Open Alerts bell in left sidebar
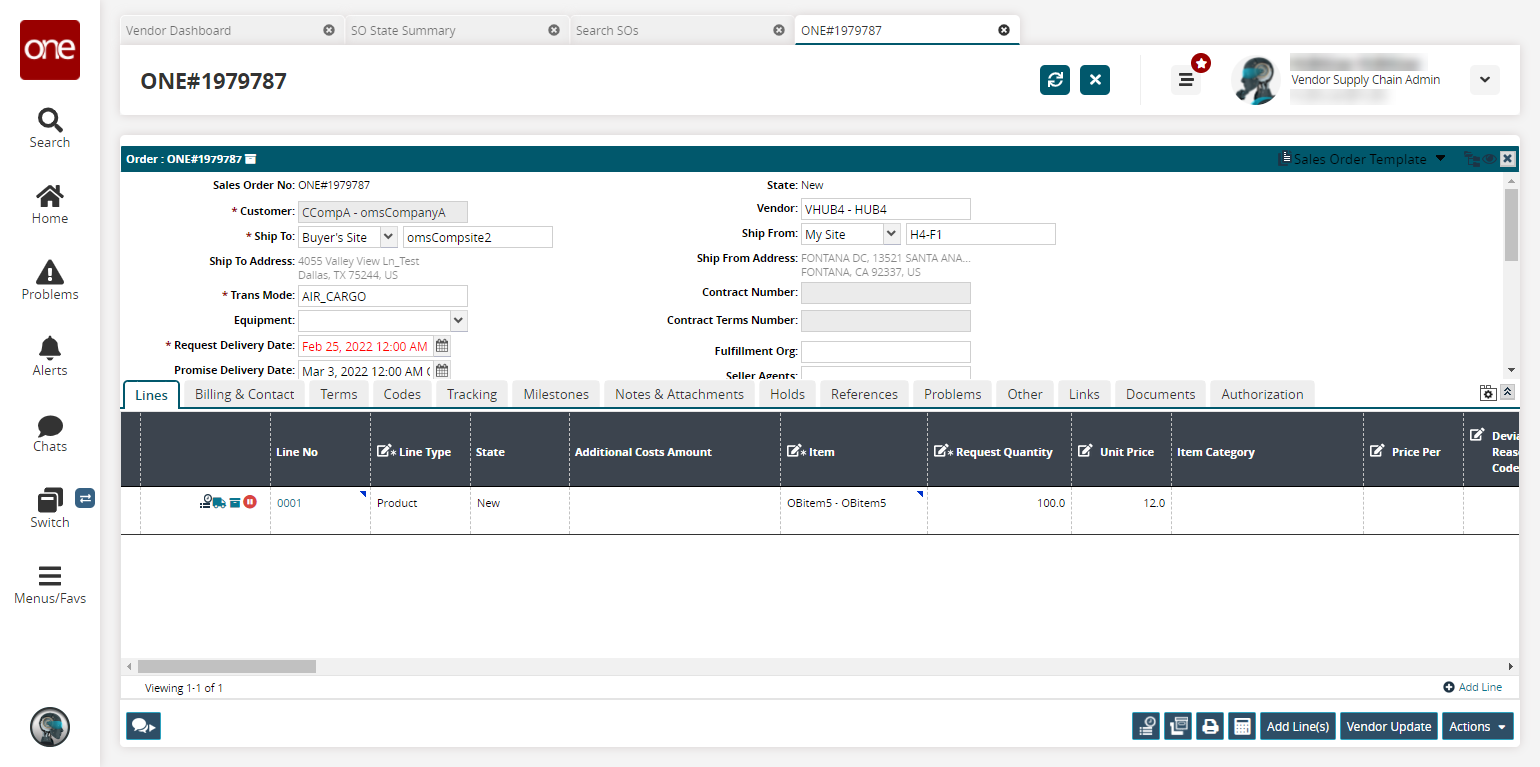The image size is (1540, 767). [49, 356]
